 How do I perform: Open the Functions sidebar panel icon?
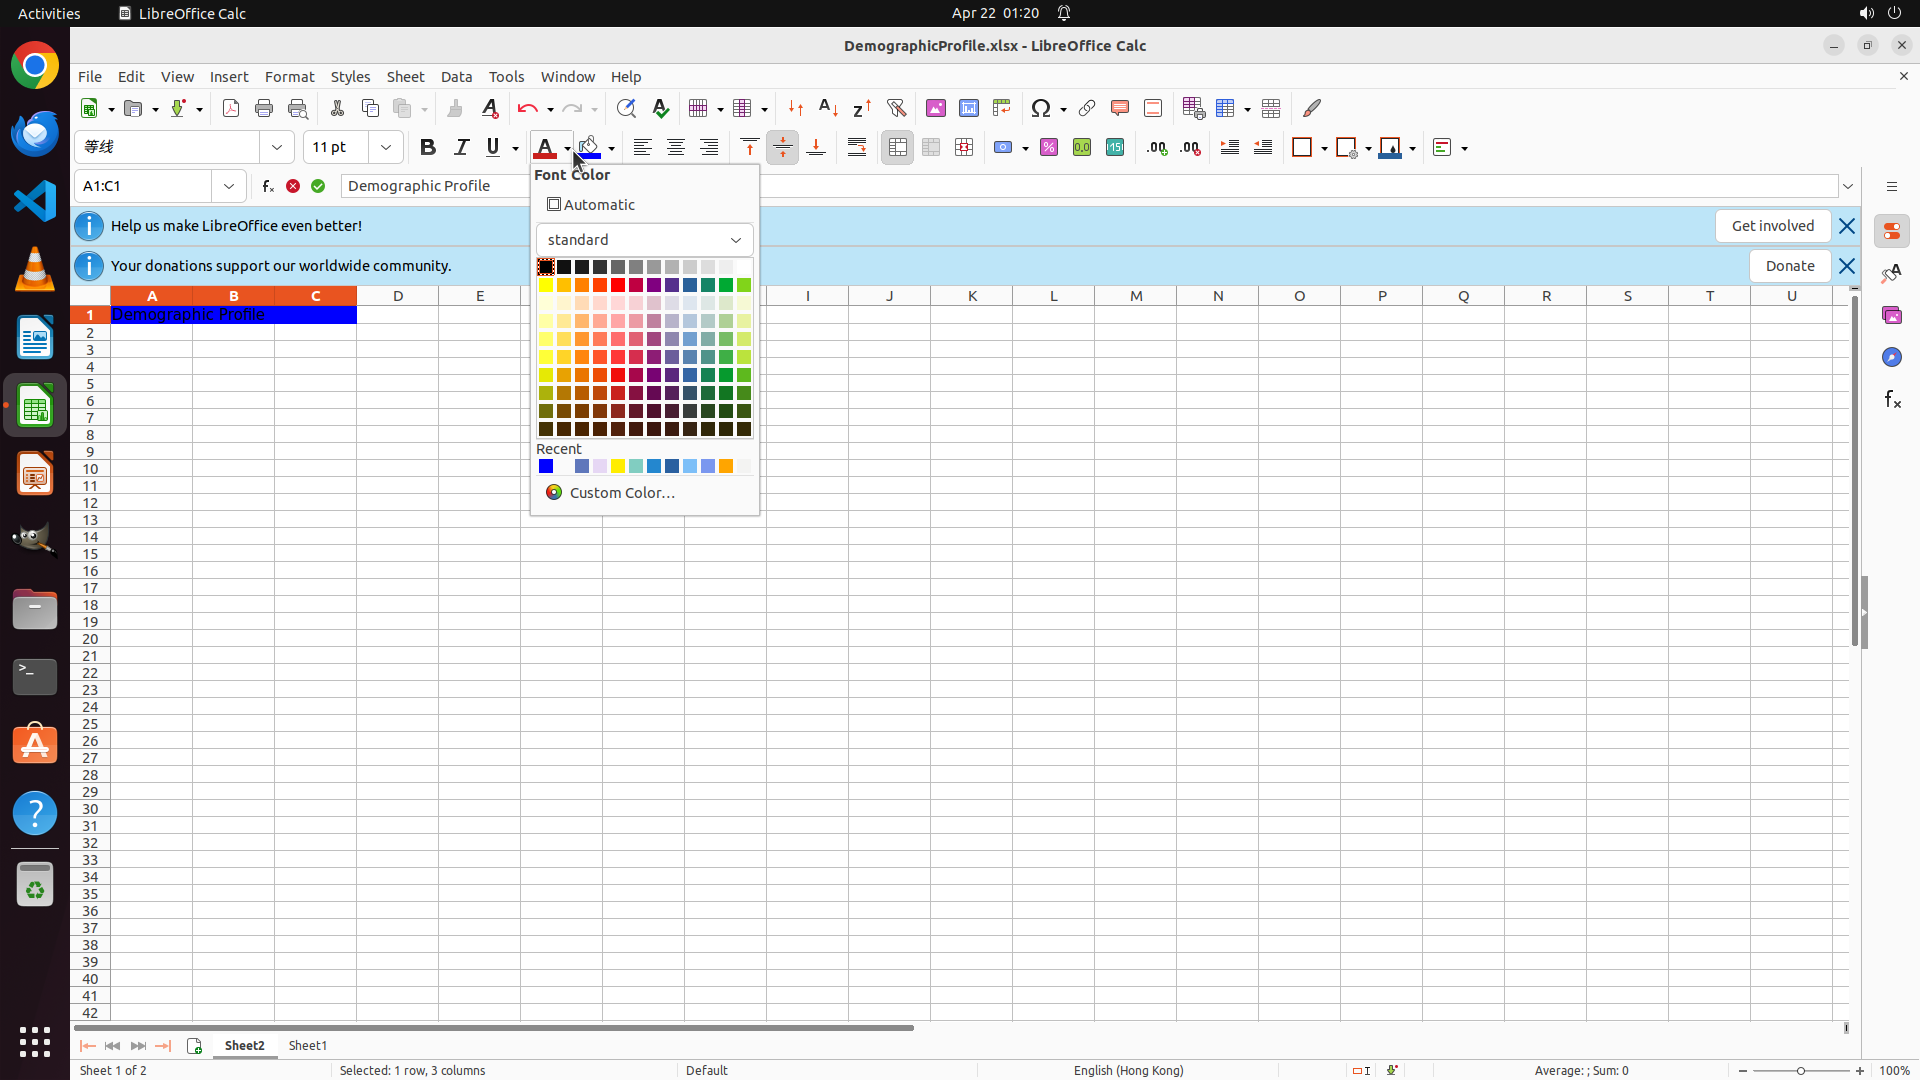tap(1892, 399)
